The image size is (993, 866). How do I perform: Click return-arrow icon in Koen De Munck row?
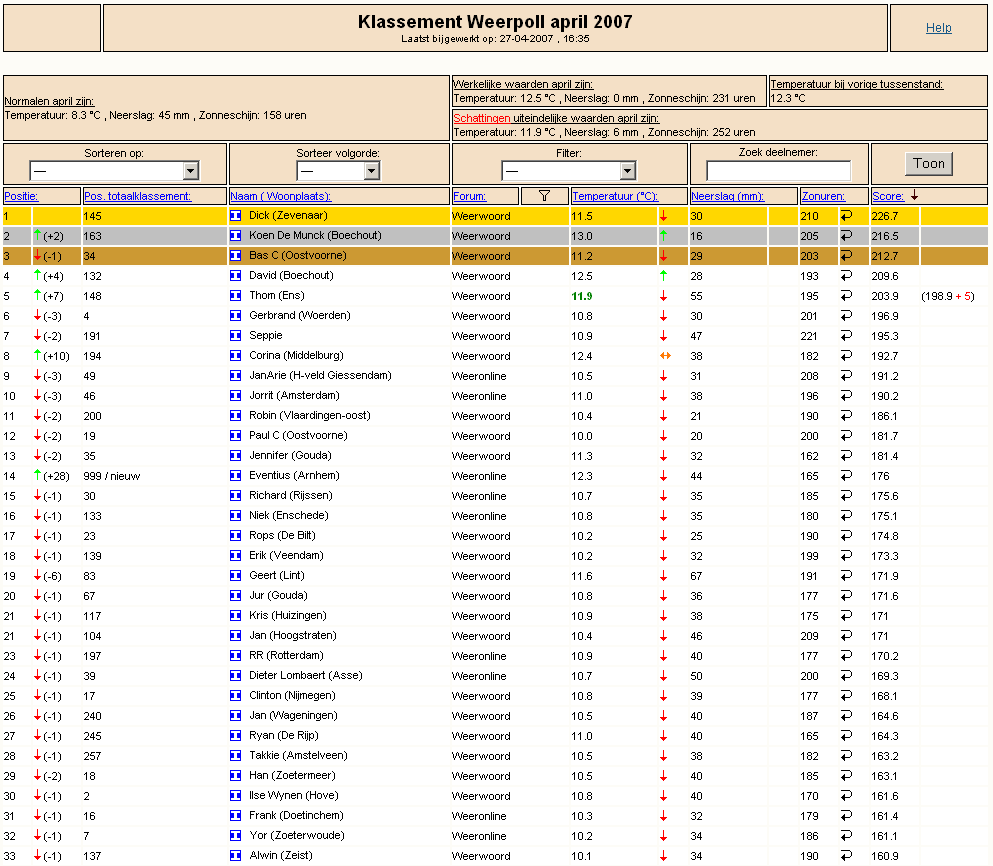(846, 235)
